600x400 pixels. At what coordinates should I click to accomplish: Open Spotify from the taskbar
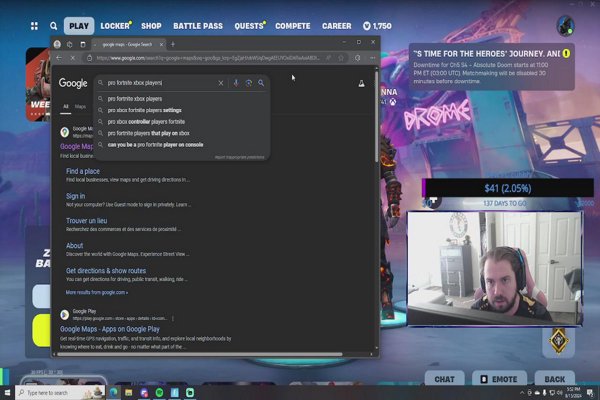tap(159, 393)
